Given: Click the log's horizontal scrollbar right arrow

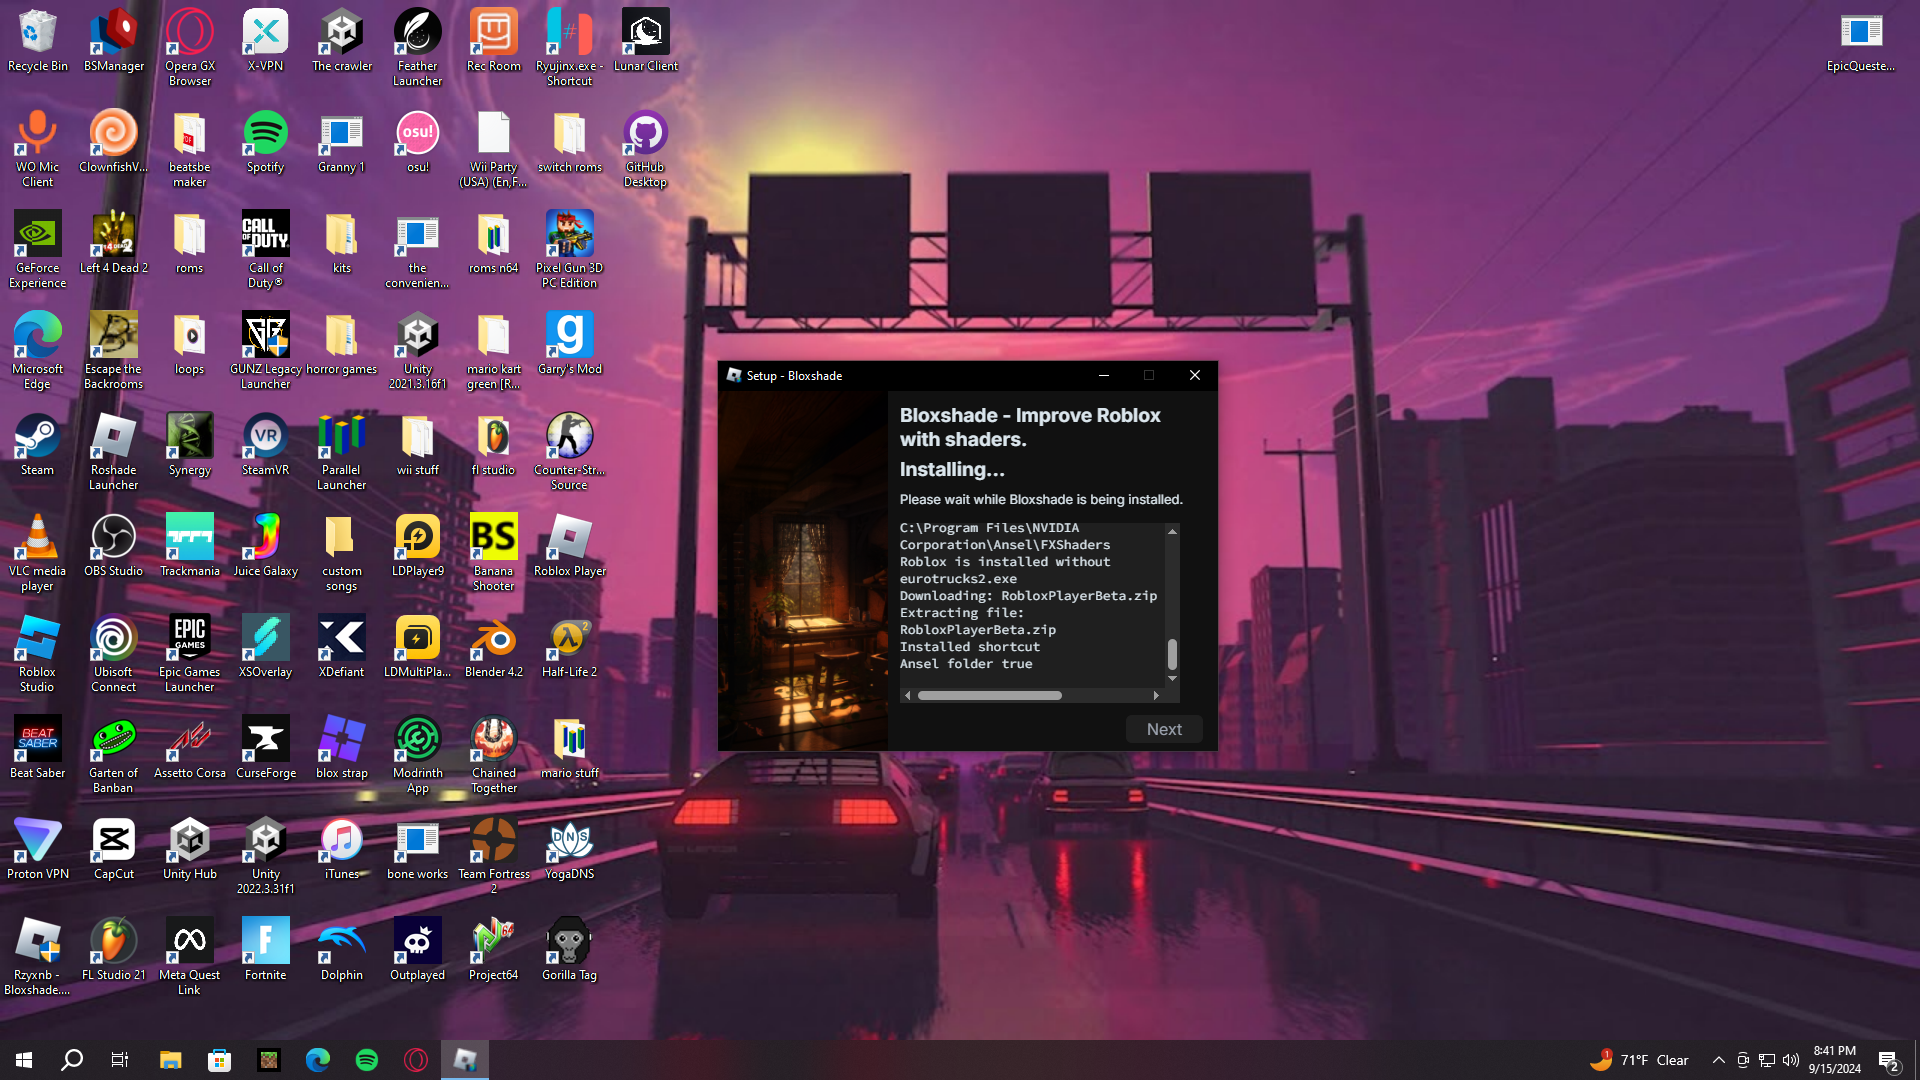Looking at the screenshot, I should tap(1156, 695).
